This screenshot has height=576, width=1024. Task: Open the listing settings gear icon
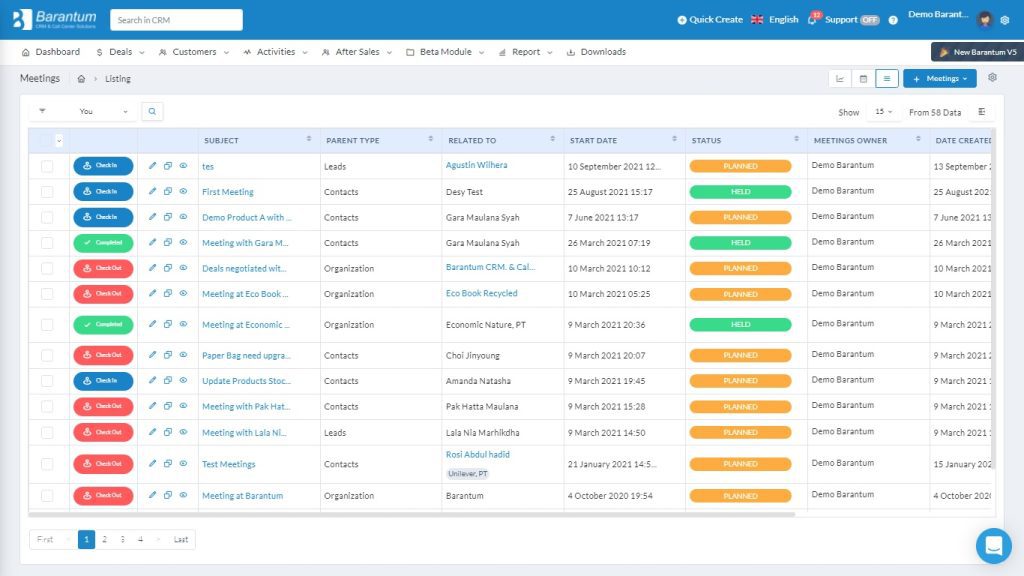pos(993,78)
